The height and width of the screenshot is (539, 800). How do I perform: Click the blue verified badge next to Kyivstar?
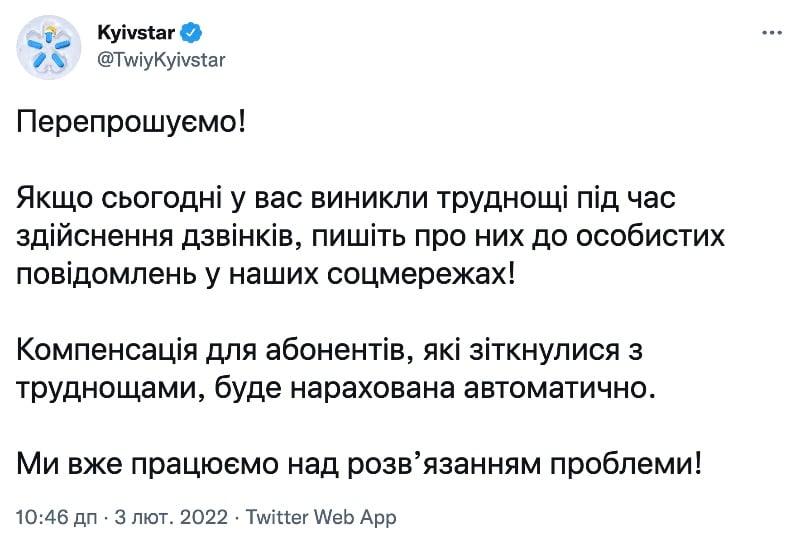click(x=192, y=33)
